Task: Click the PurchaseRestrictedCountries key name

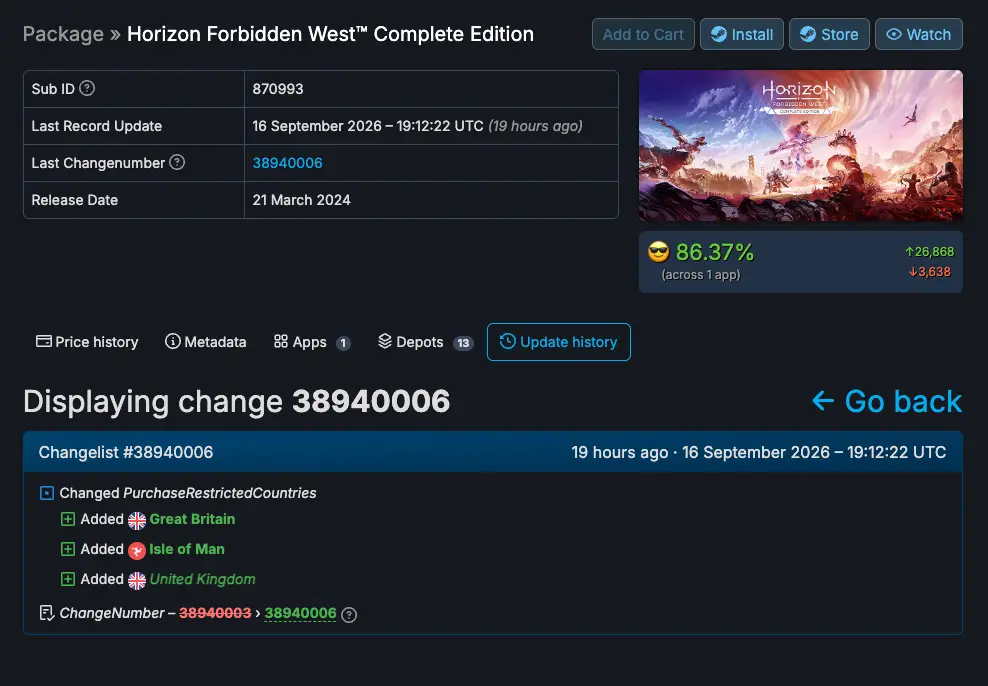Action: pos(220,493)
